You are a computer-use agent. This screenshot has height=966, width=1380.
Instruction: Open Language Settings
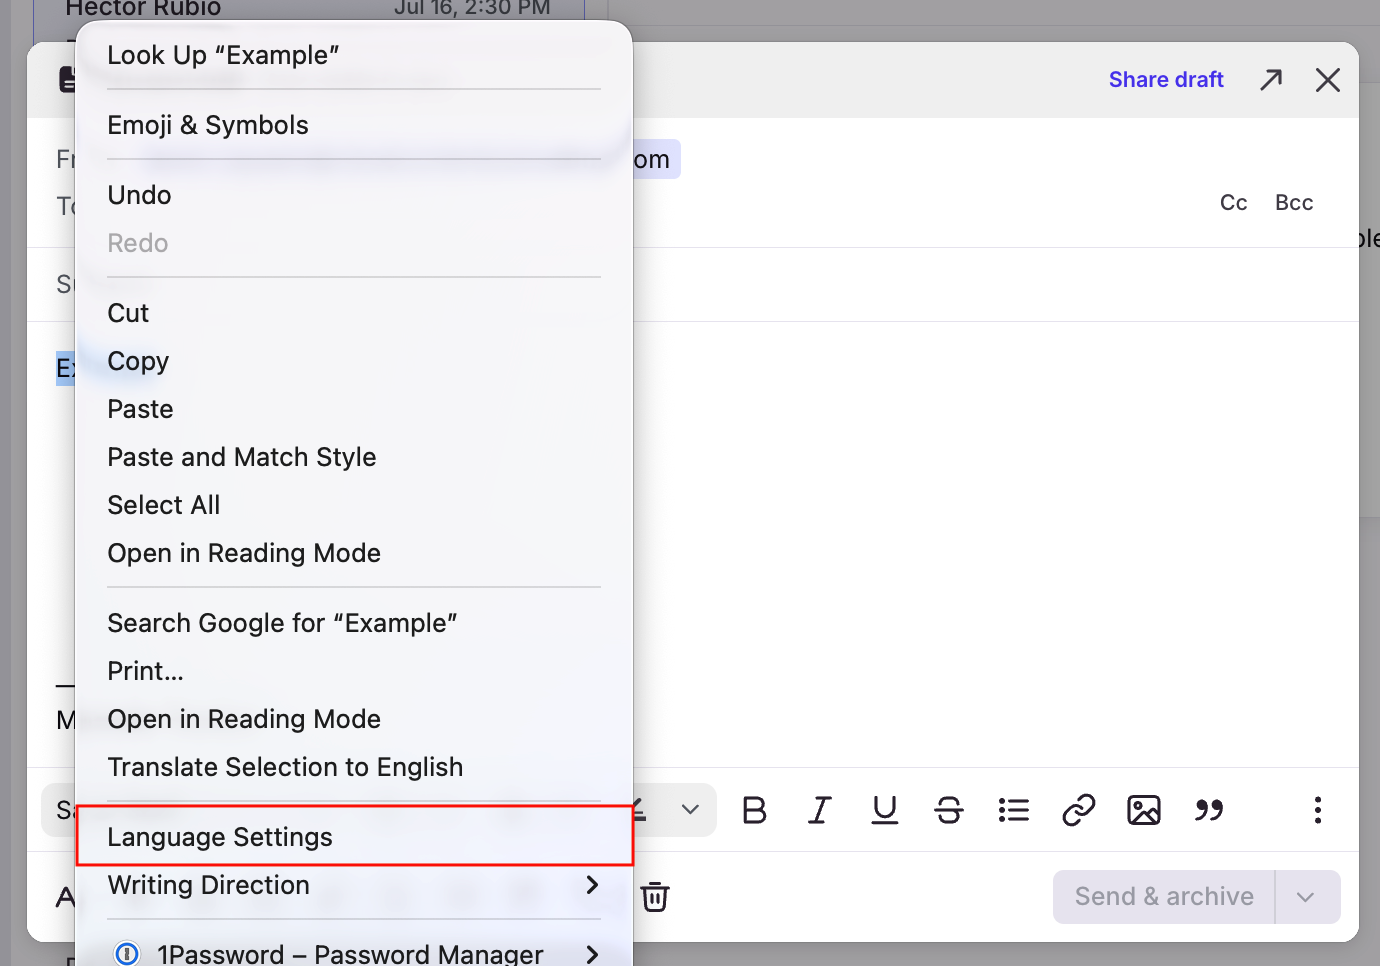tap(354, 837)
